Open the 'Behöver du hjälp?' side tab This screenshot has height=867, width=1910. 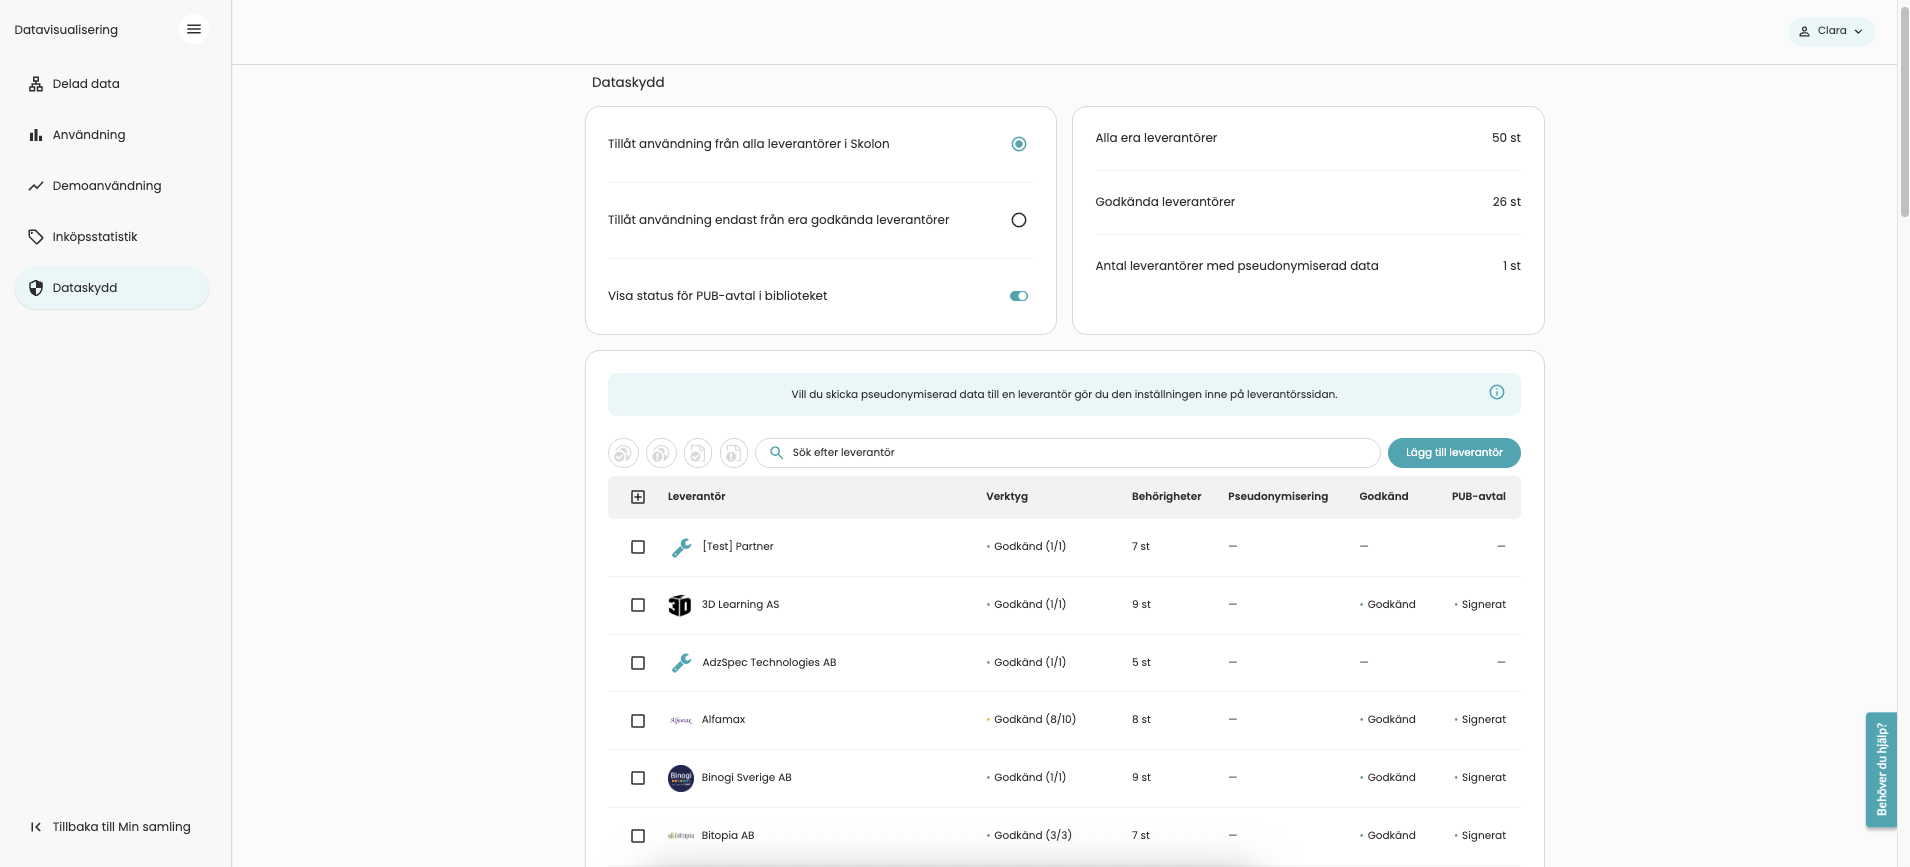tap(1881, 769)
